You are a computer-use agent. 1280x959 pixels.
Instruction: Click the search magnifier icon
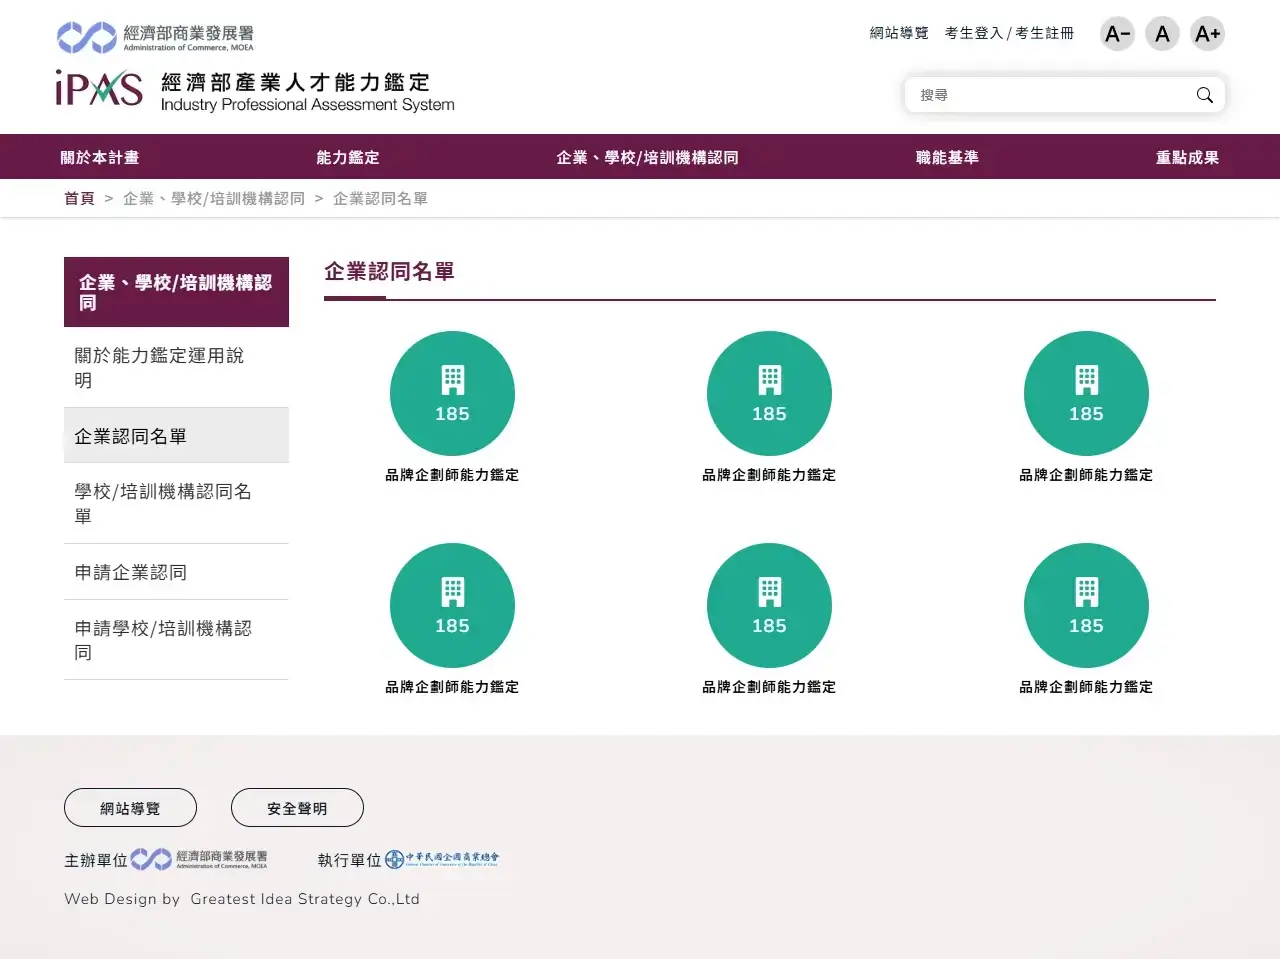tap(1204, 95)
